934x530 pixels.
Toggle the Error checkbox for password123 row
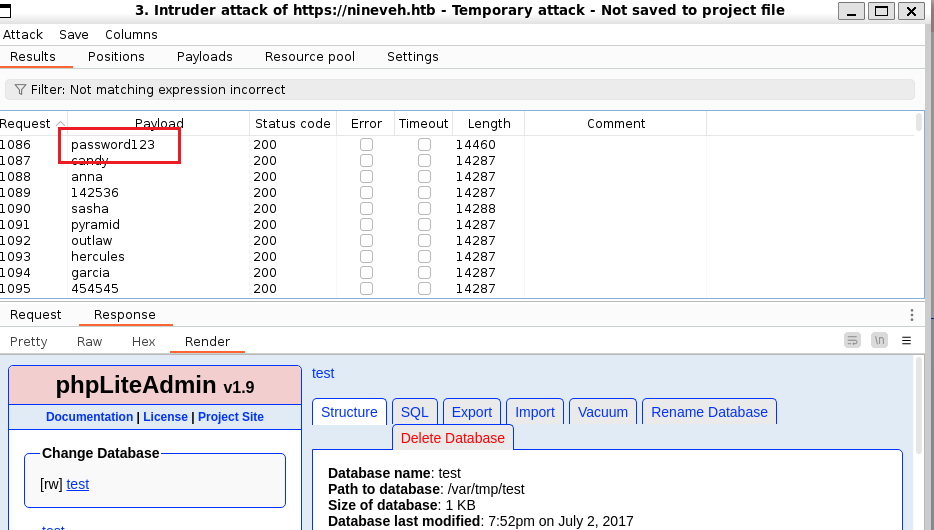tap(366, 145)
